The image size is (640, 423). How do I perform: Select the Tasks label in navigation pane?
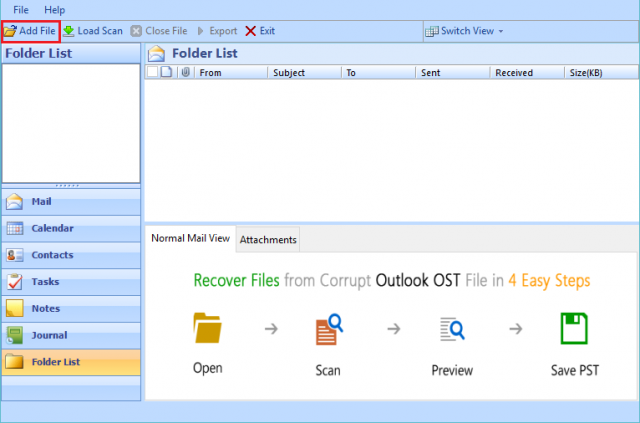pyautogui.click(x=45, y=282)
